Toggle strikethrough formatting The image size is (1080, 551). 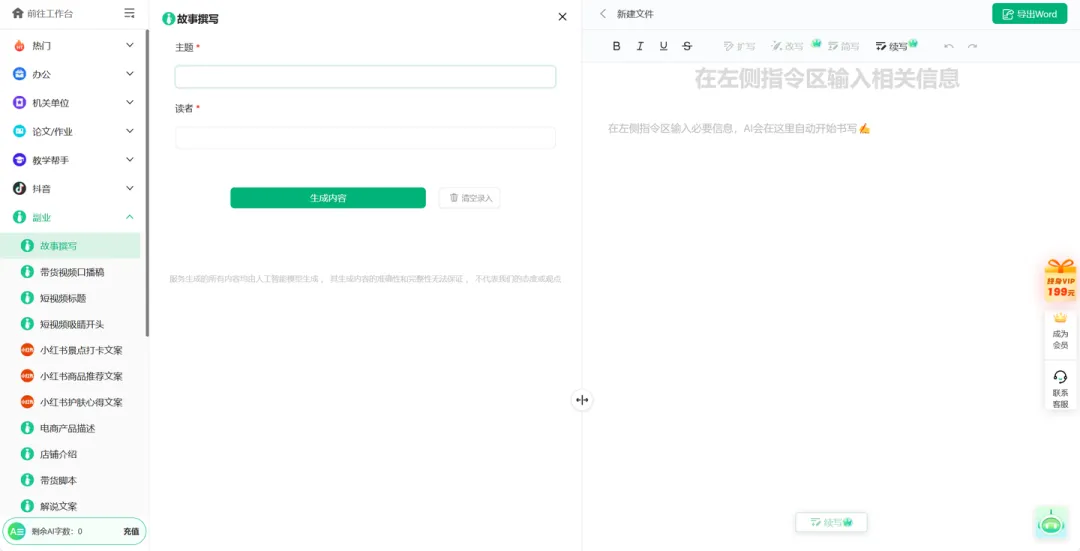[687, 46]
